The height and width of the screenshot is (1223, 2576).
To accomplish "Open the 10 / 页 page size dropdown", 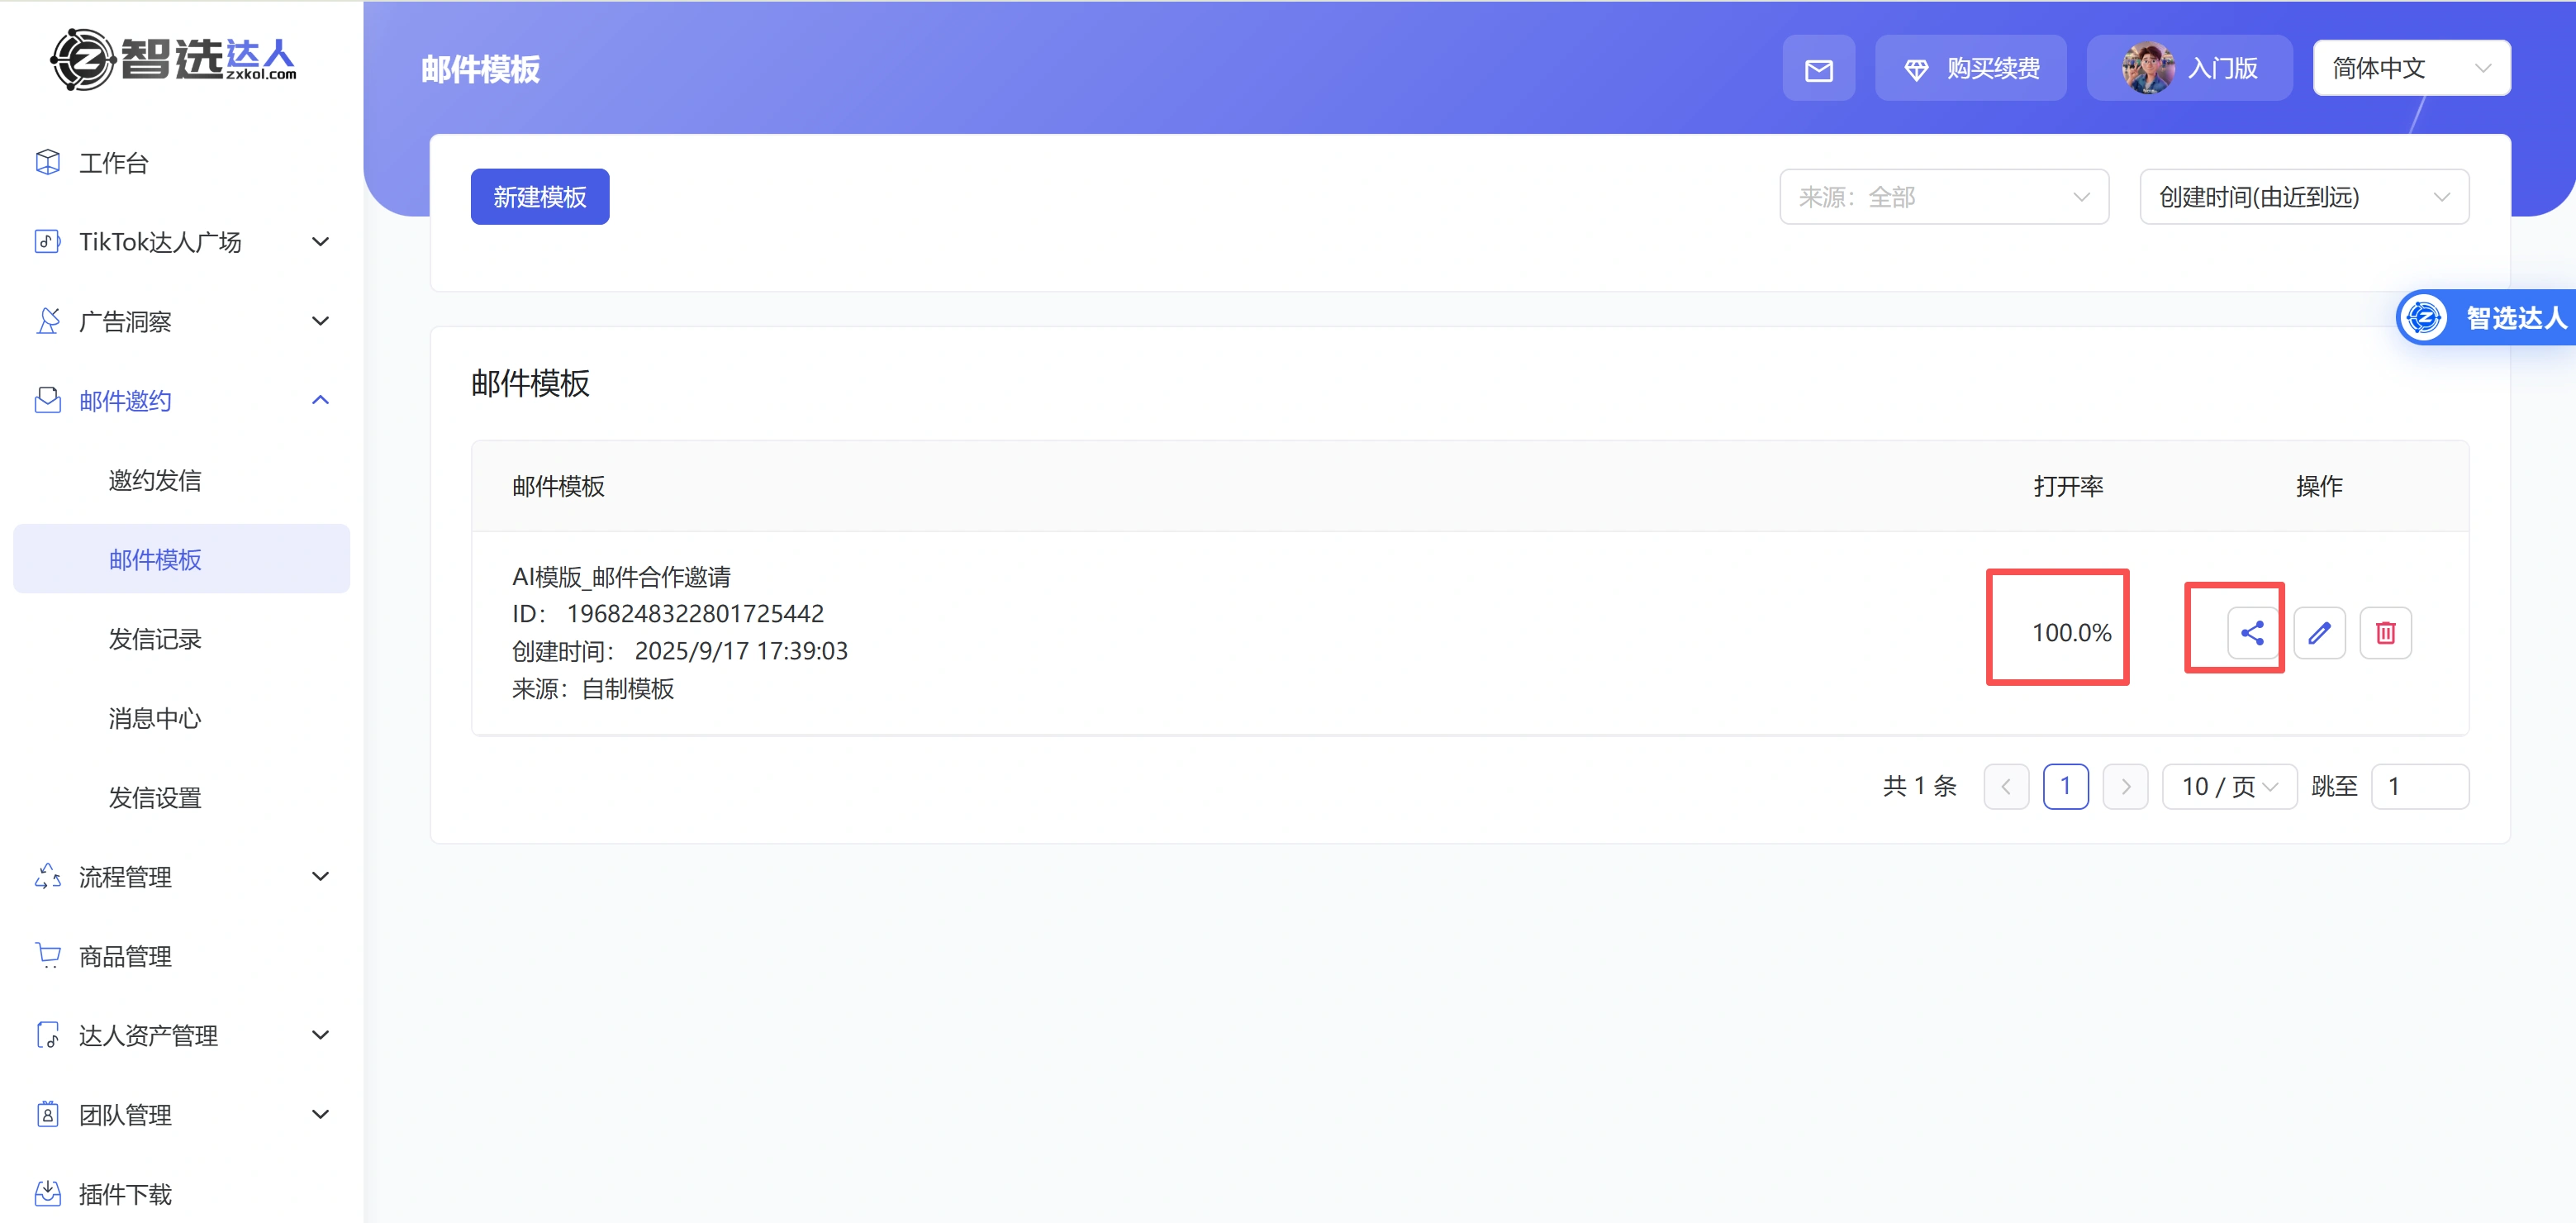I will (2228, 787).
